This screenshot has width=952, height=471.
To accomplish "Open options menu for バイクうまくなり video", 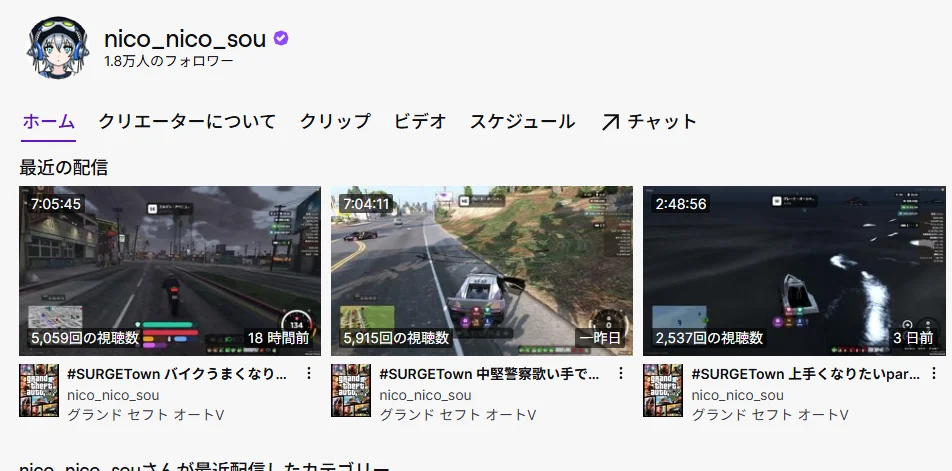I will [x=308, y=373].
